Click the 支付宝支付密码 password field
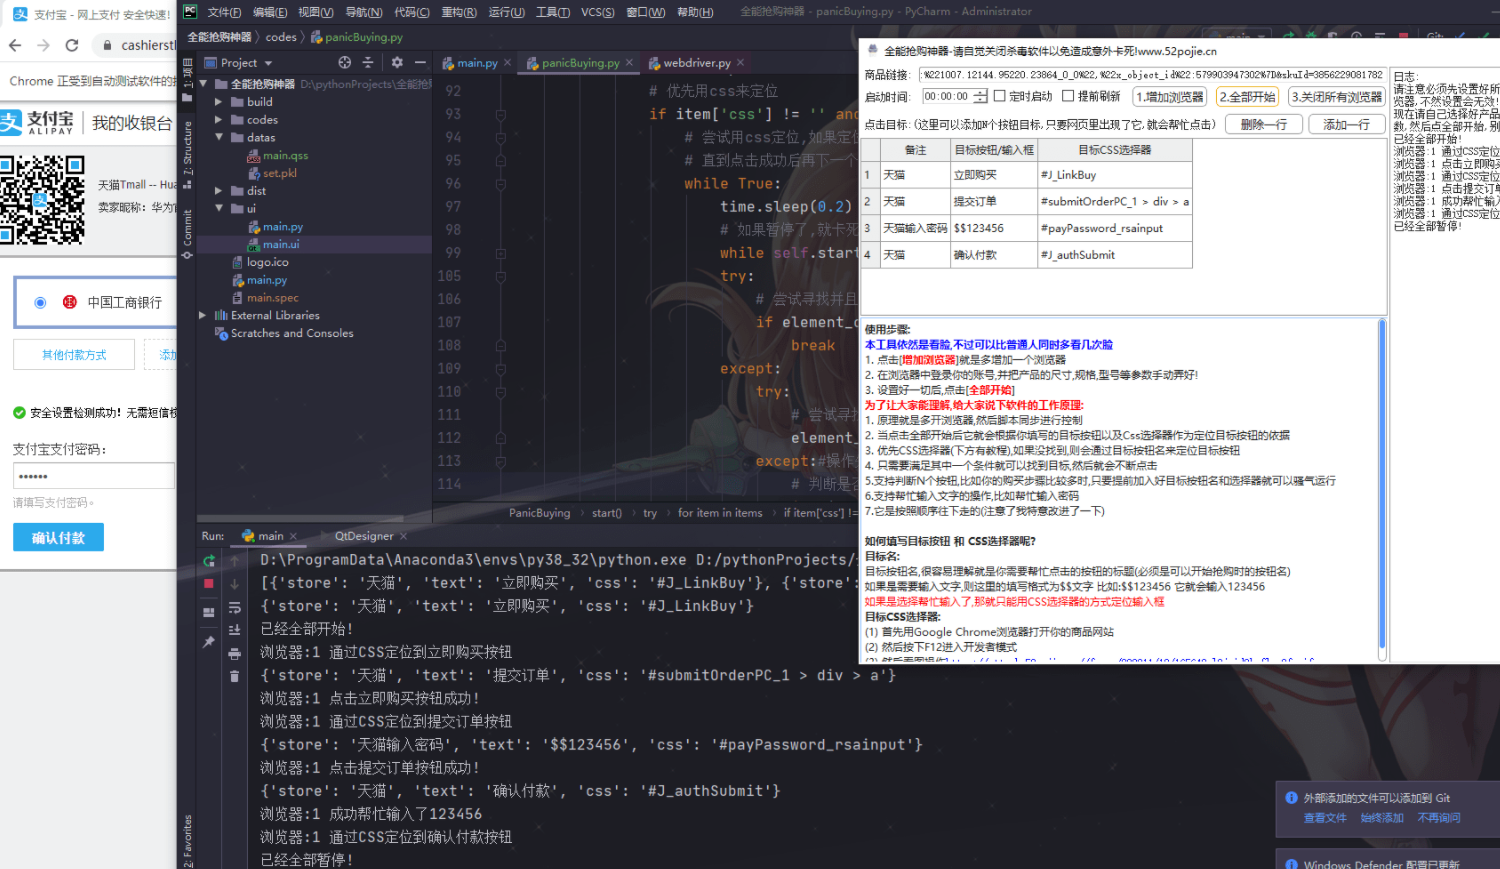Image resolution: width=1500 pixels, height=869 pixels. pyautogui.click(x=93, y=476)
